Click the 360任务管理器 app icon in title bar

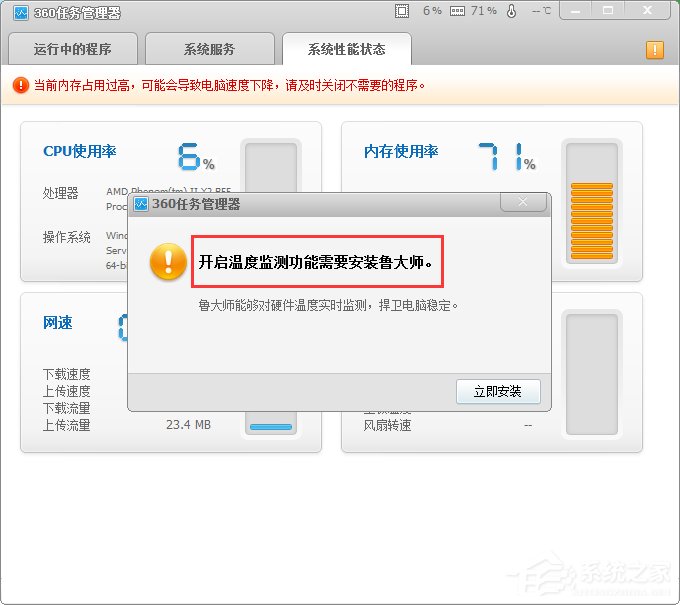[20, 13]
